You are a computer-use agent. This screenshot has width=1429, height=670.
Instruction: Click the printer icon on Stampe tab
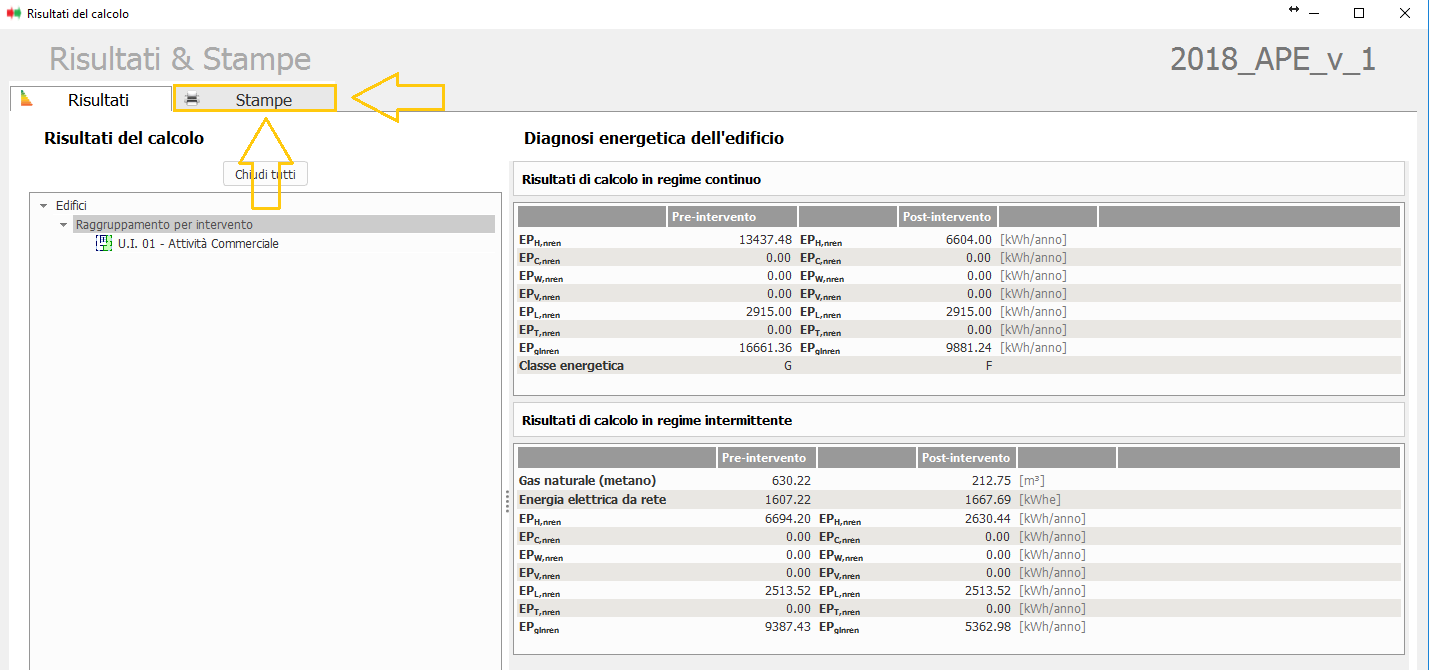(x=192, y=99)
